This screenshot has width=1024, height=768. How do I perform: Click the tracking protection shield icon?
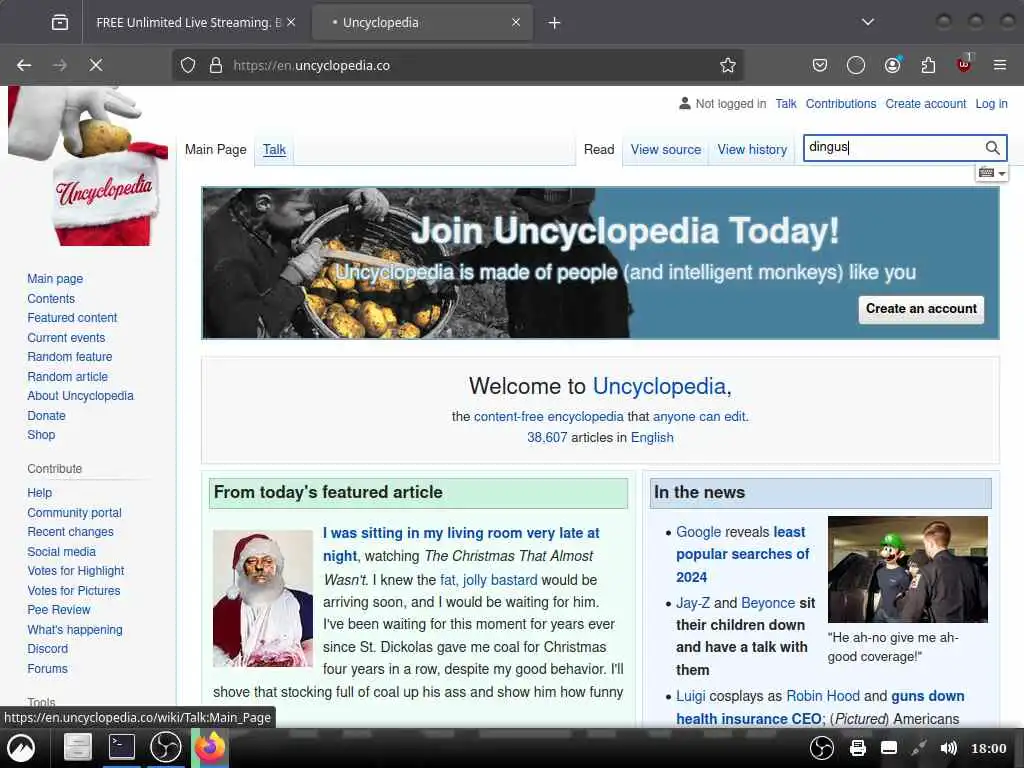pyautogui.click(x=188, y=65)
